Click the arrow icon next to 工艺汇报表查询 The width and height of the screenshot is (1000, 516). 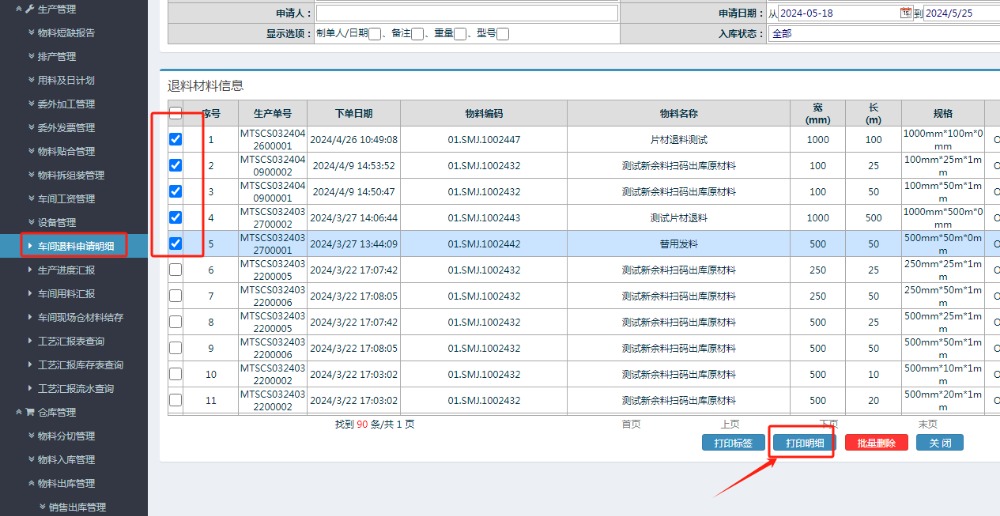30,341
